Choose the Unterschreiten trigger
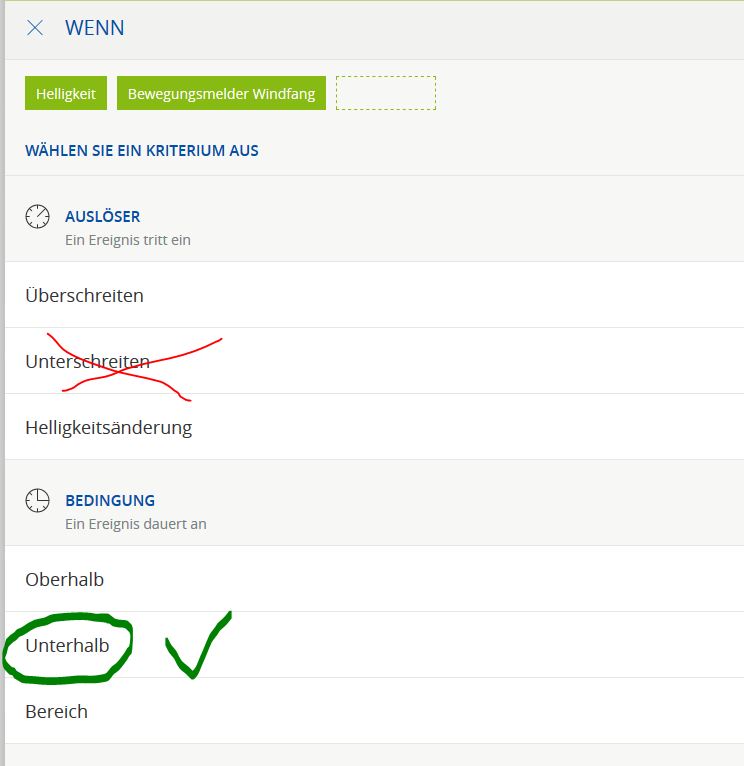744x766 pixels. (87, 362)
